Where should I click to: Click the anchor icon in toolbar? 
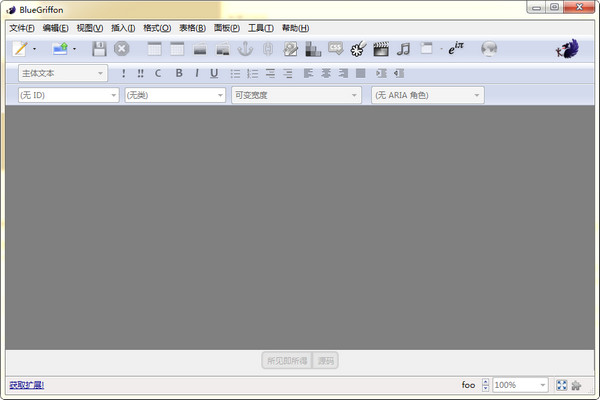(x=244, y=48)
